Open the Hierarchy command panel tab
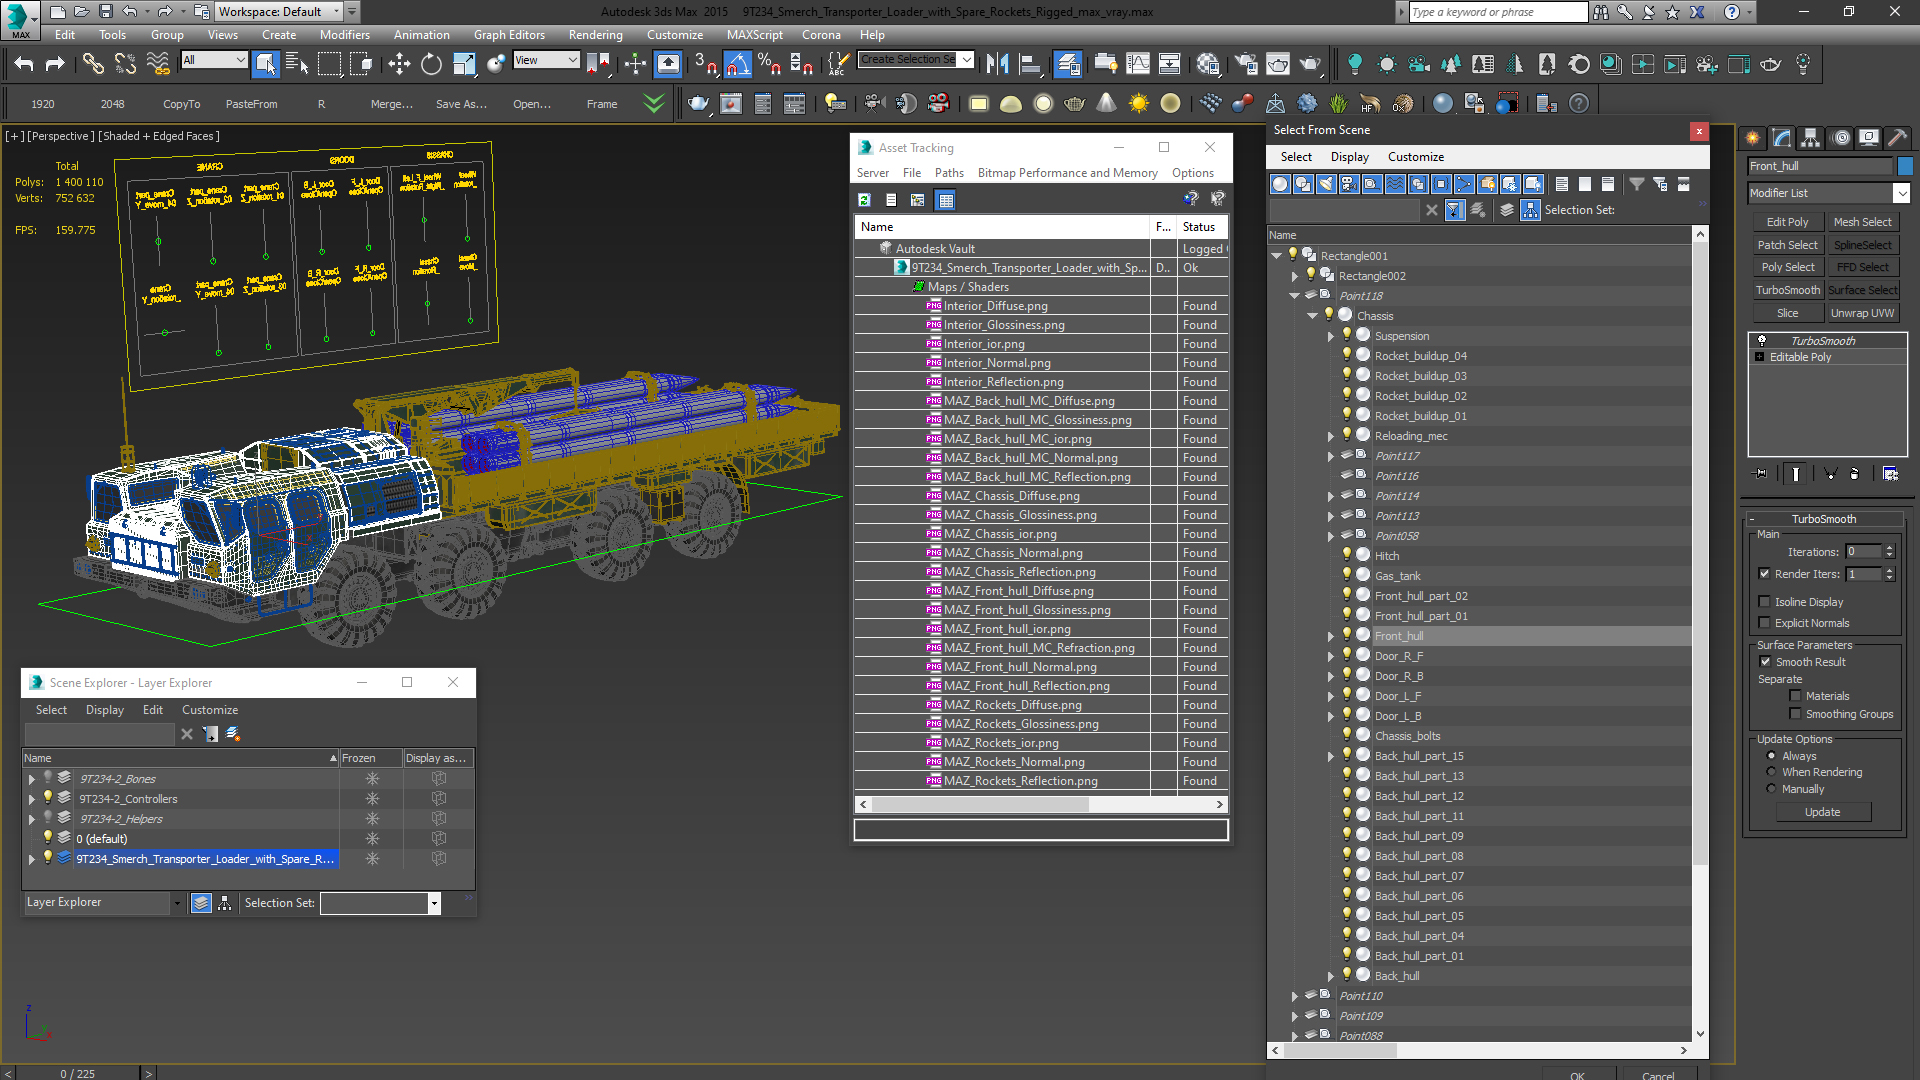 pyautogui.click(x=1811, y=138)
